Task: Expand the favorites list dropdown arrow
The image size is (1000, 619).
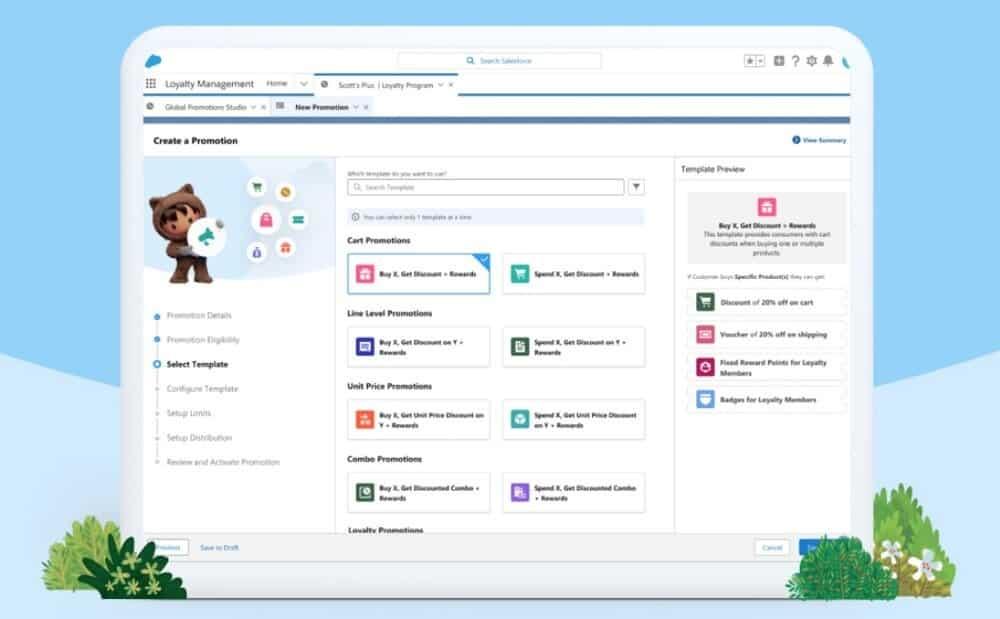Action: [760, 61]
